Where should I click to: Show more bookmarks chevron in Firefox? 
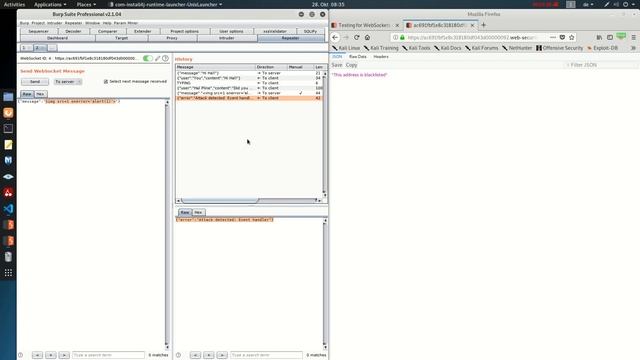coord(633,48)
